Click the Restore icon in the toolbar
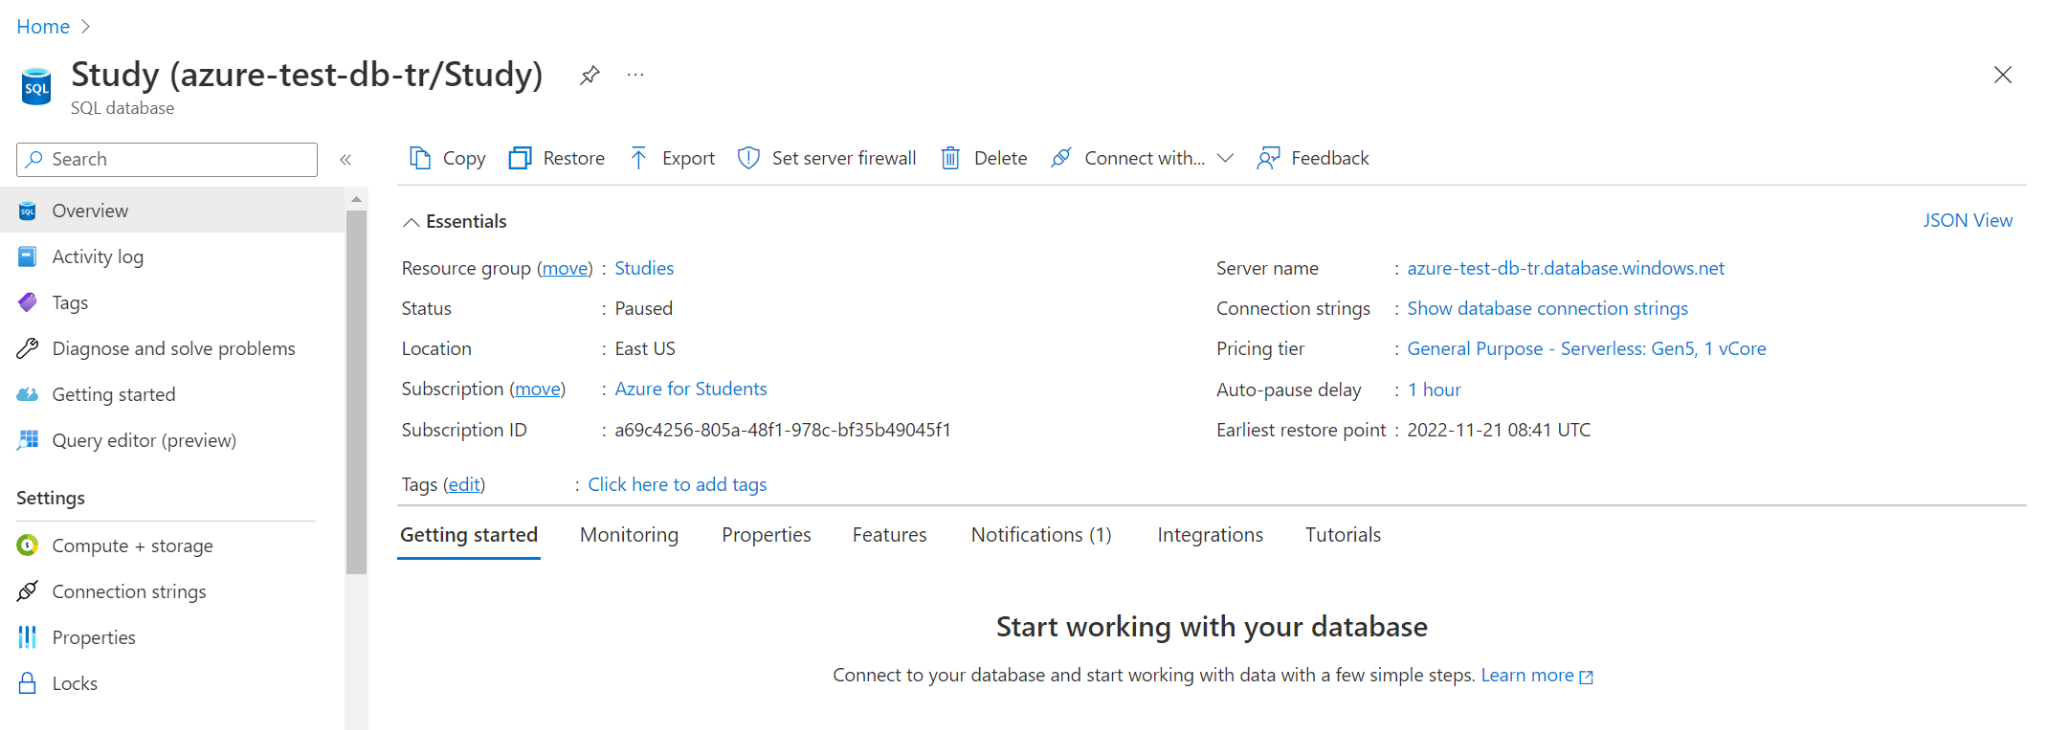The image size is (2048, 730). pyautogui.click(x=520, y=158)
